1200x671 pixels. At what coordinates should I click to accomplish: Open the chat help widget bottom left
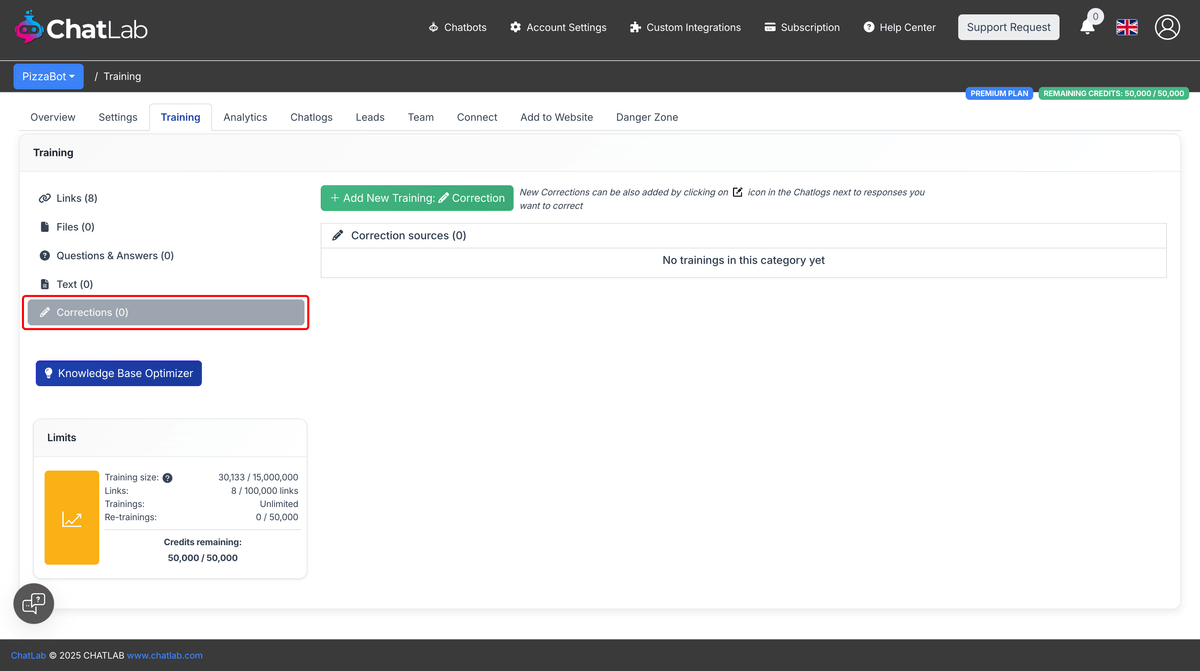click(x=33, y=603)
